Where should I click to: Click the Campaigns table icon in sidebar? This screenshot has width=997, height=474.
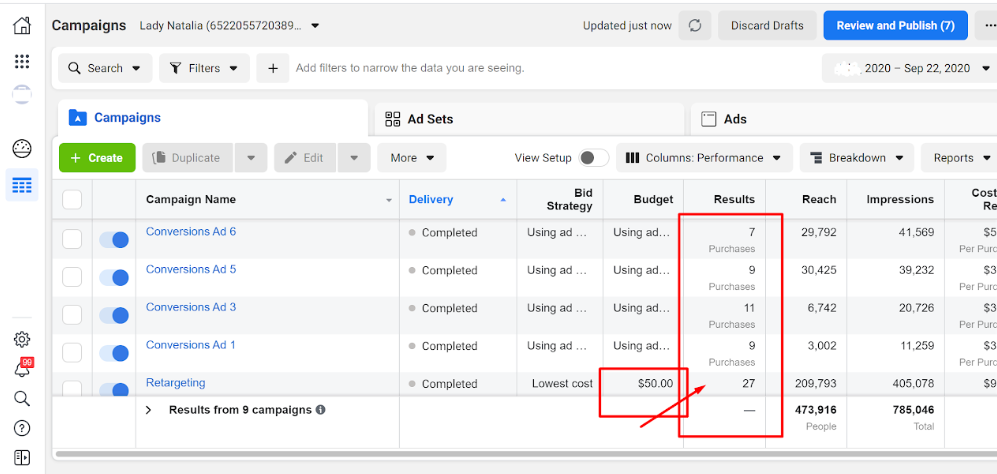coord(21,185)
